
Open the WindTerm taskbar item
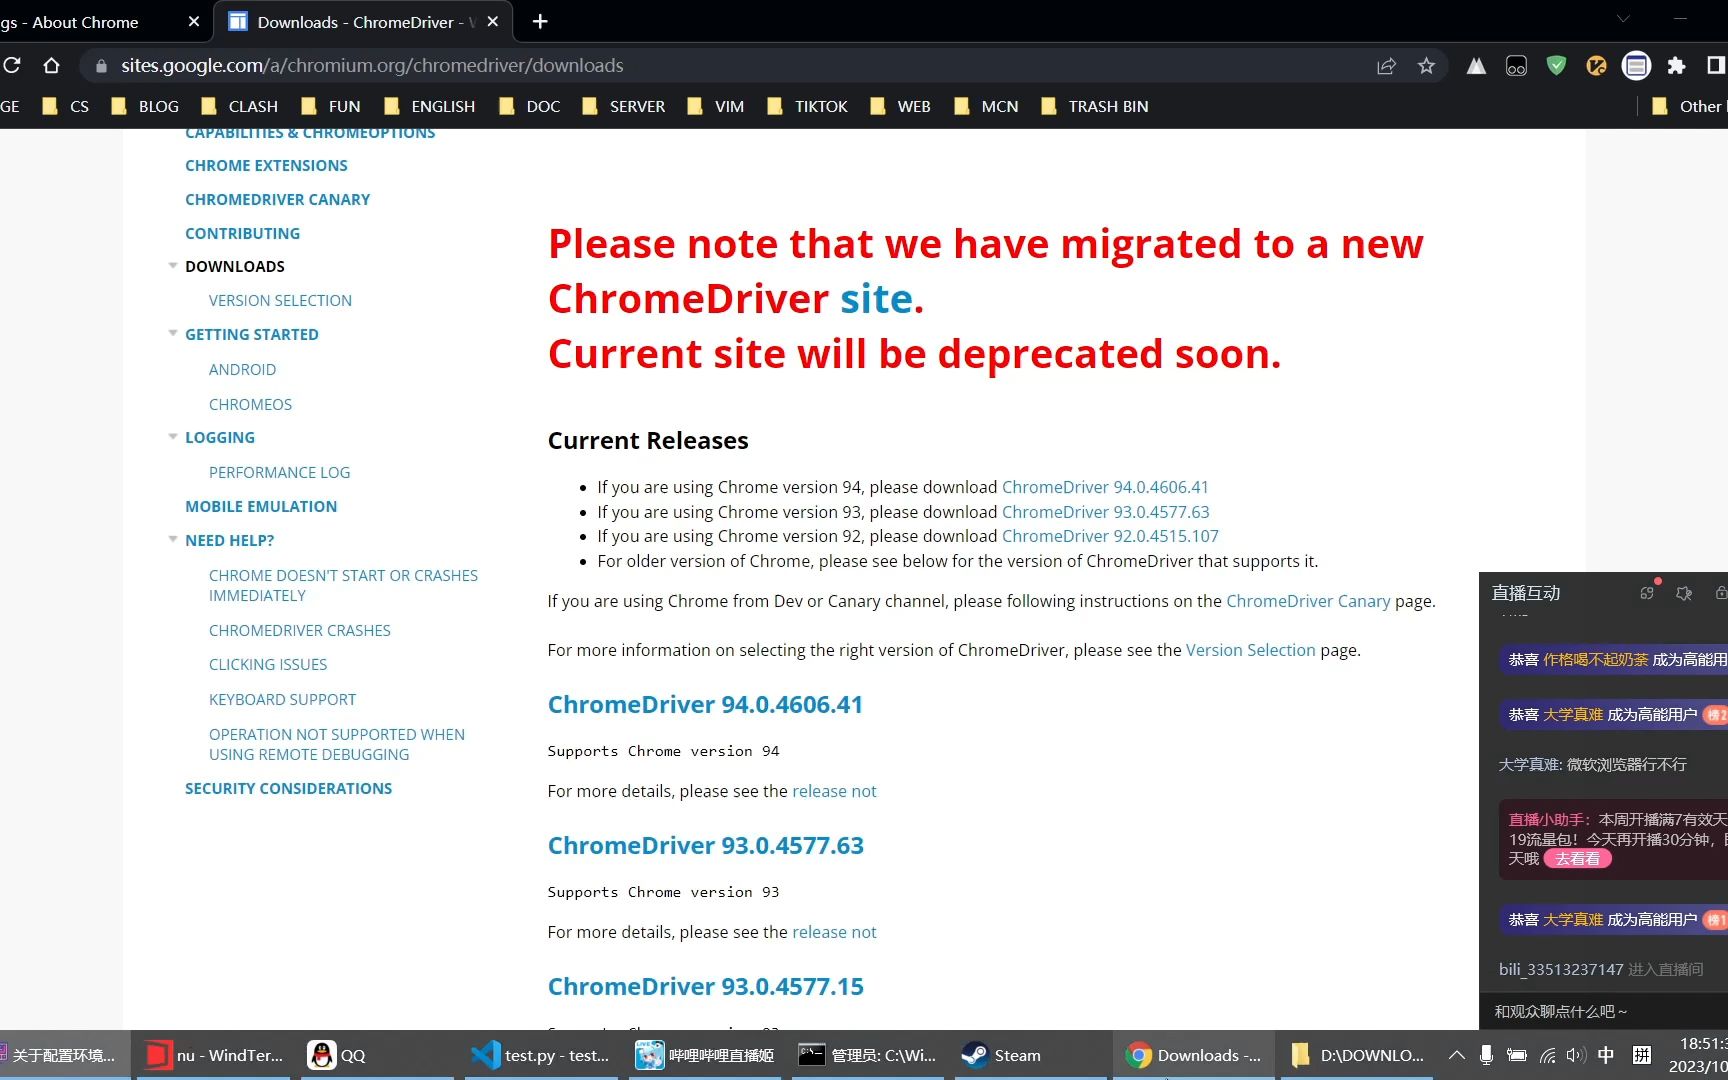(213, 1055)
